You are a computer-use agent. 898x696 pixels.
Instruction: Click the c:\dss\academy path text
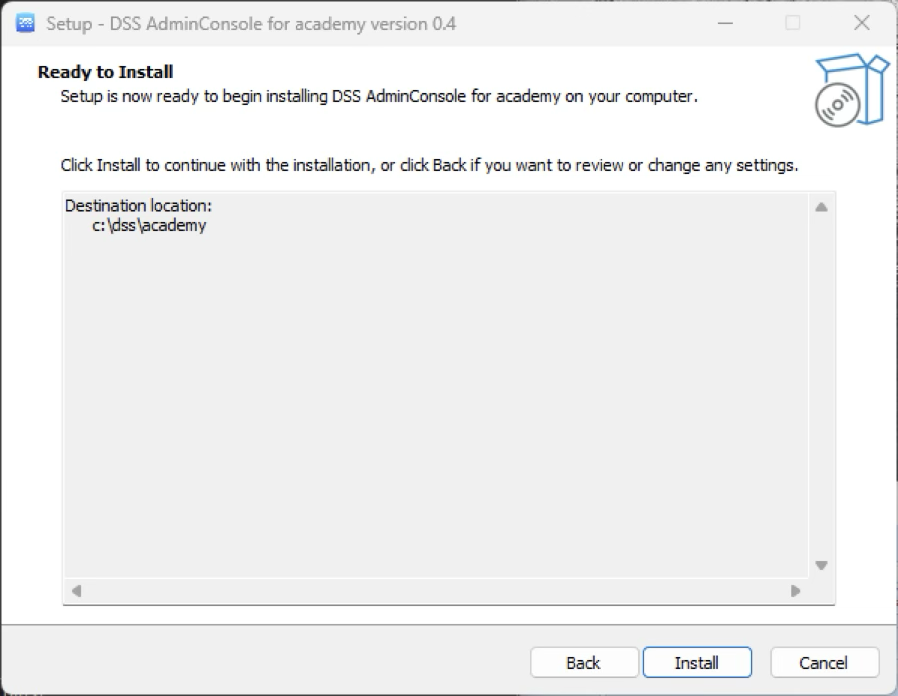(x=149, y=225)
